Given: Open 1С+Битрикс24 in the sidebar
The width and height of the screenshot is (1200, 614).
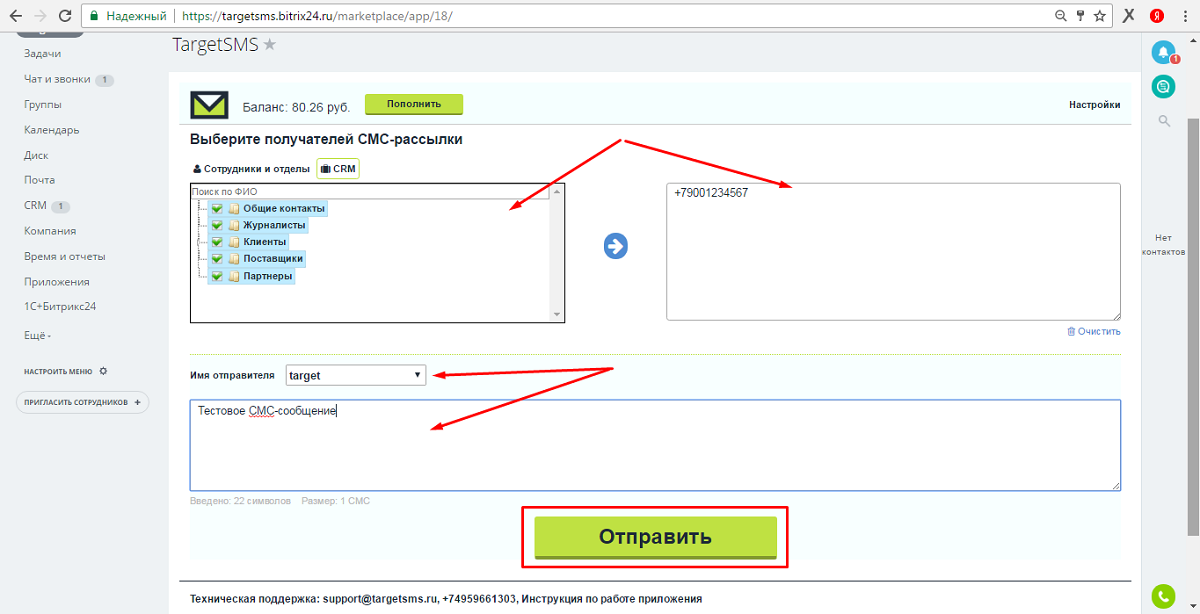Looking at the screenshot, I should pos(60,307).
